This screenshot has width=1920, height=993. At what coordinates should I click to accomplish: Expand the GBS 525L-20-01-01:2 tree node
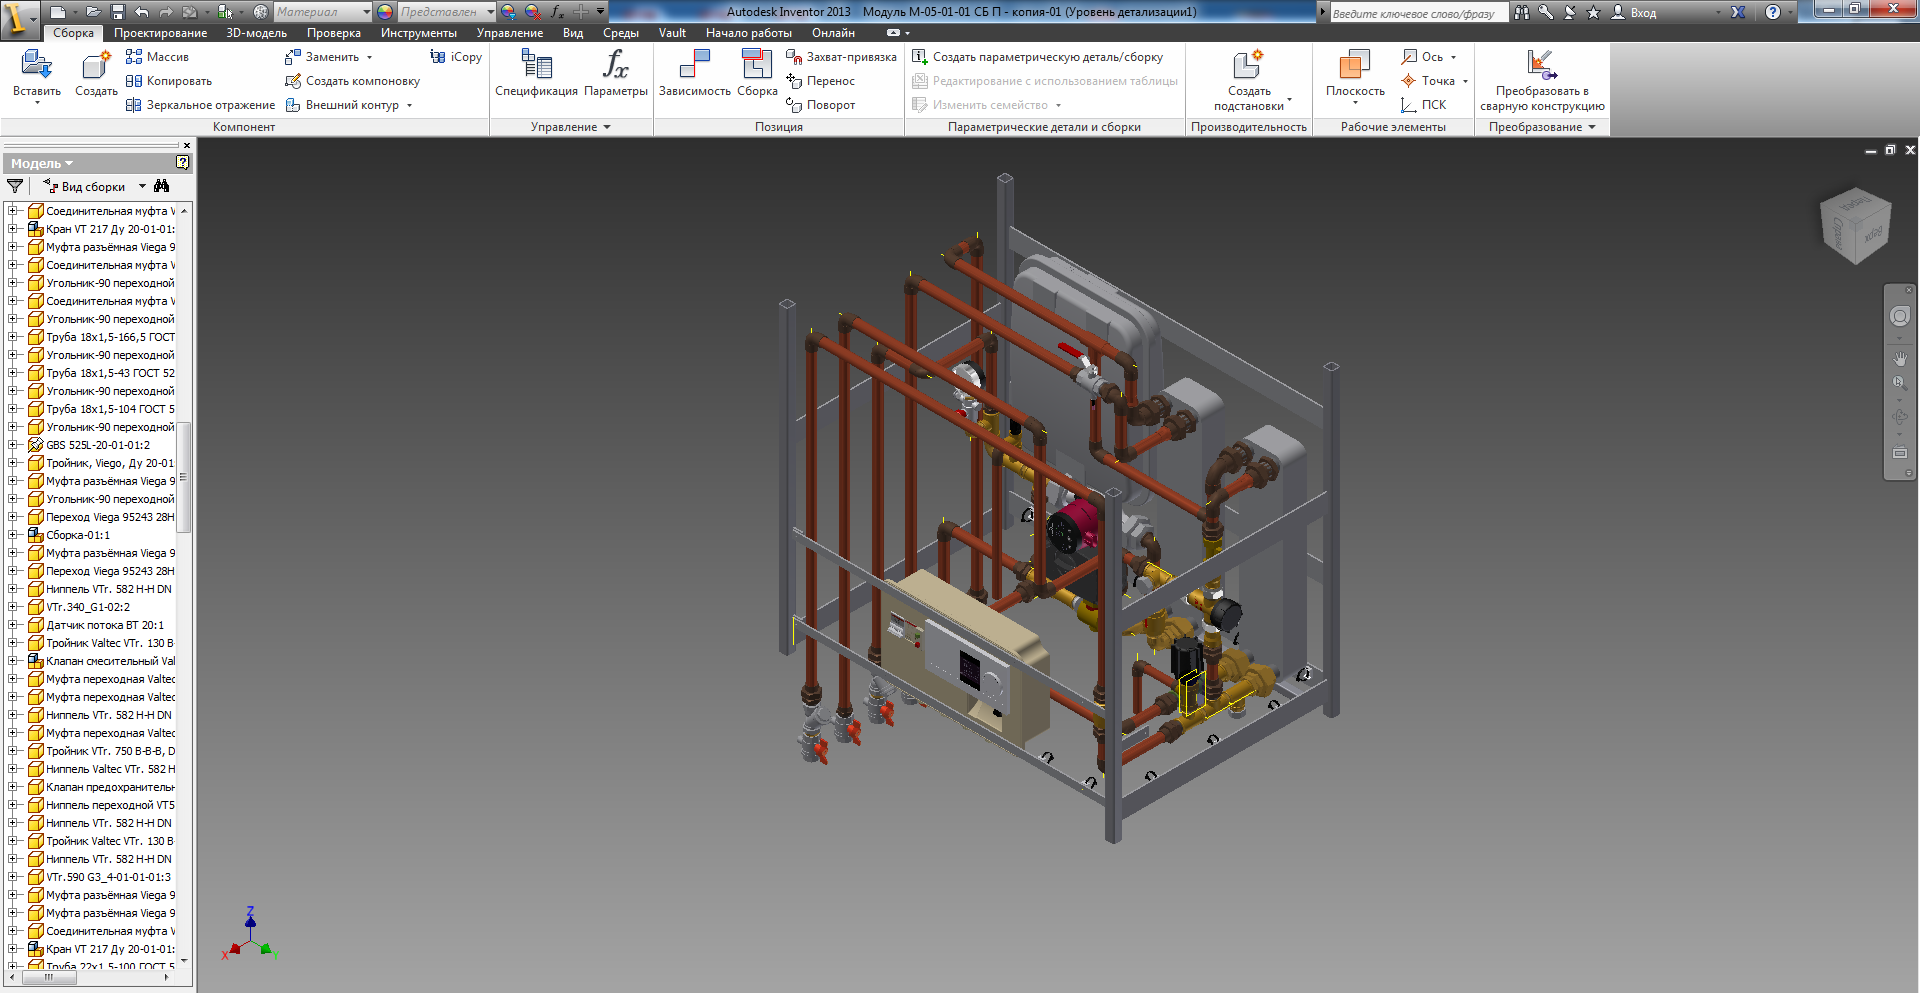[x=12, y=445]
